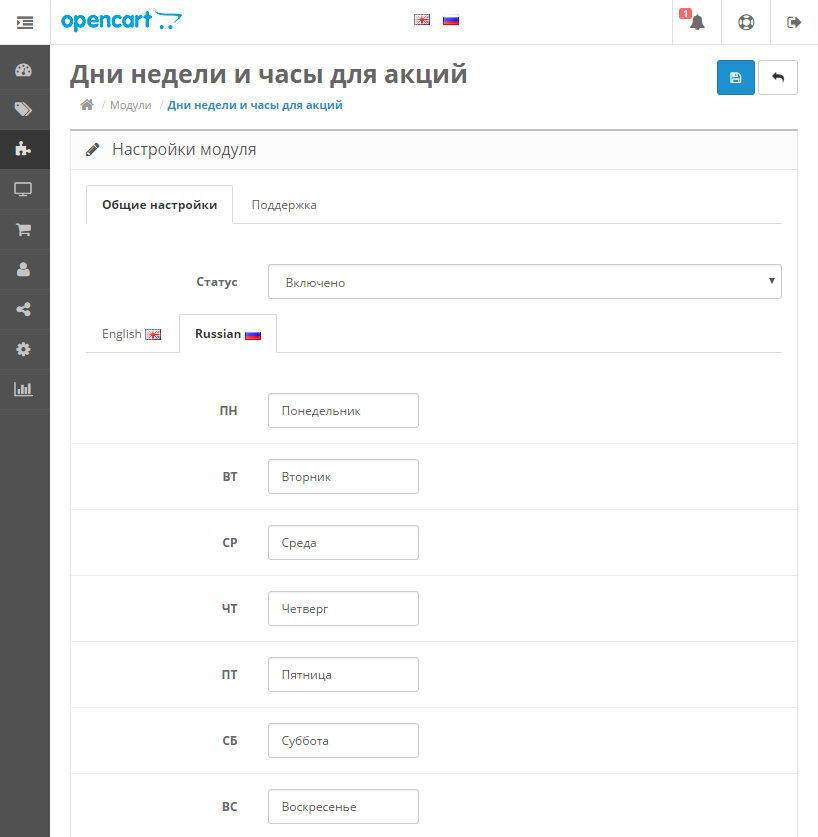
Task: Open the Customers user icon in sidebar
Action: 24,269
